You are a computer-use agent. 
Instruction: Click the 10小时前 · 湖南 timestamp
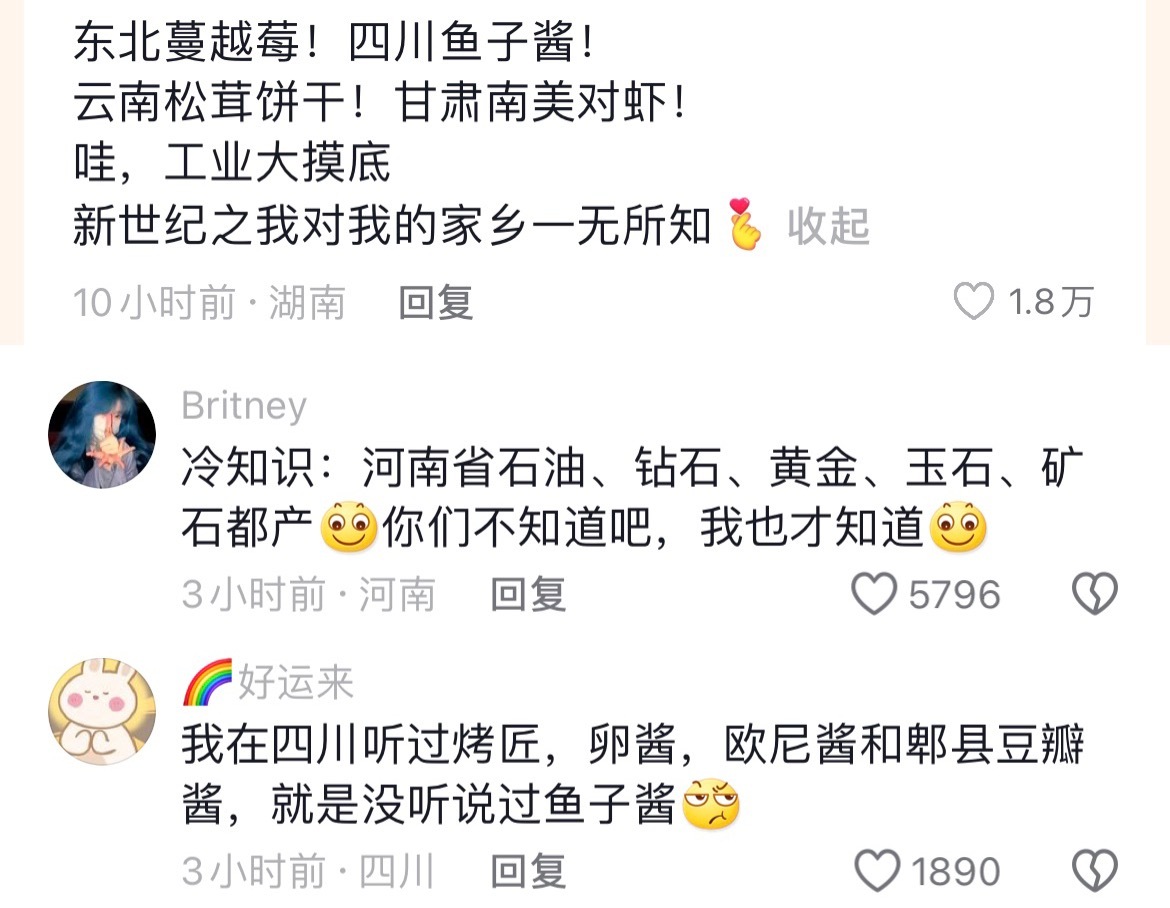tap(209, 302)
